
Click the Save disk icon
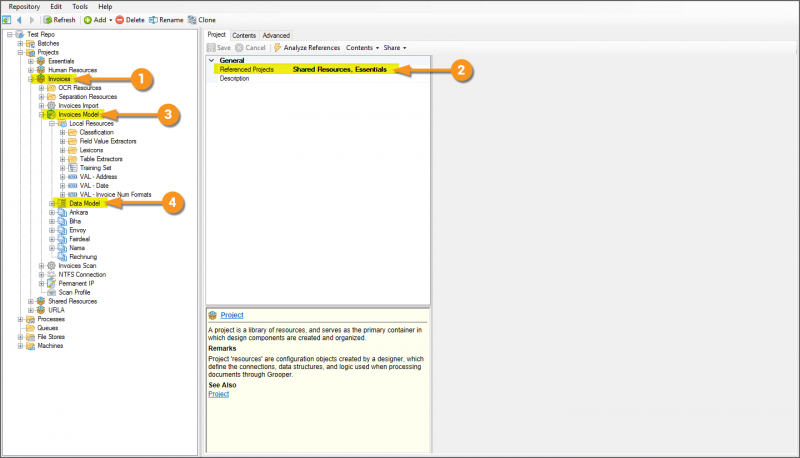pyautogui.click(x=211, y=47)
